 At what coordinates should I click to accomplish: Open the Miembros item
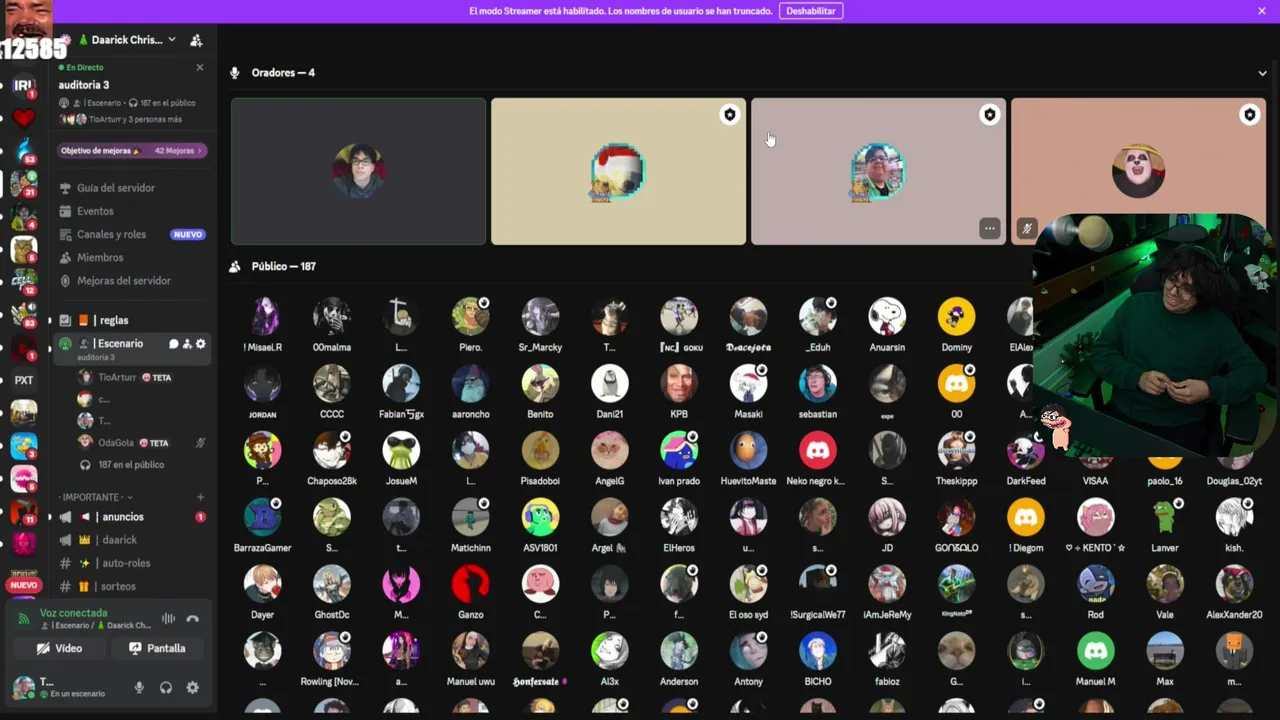coord(131,258)
